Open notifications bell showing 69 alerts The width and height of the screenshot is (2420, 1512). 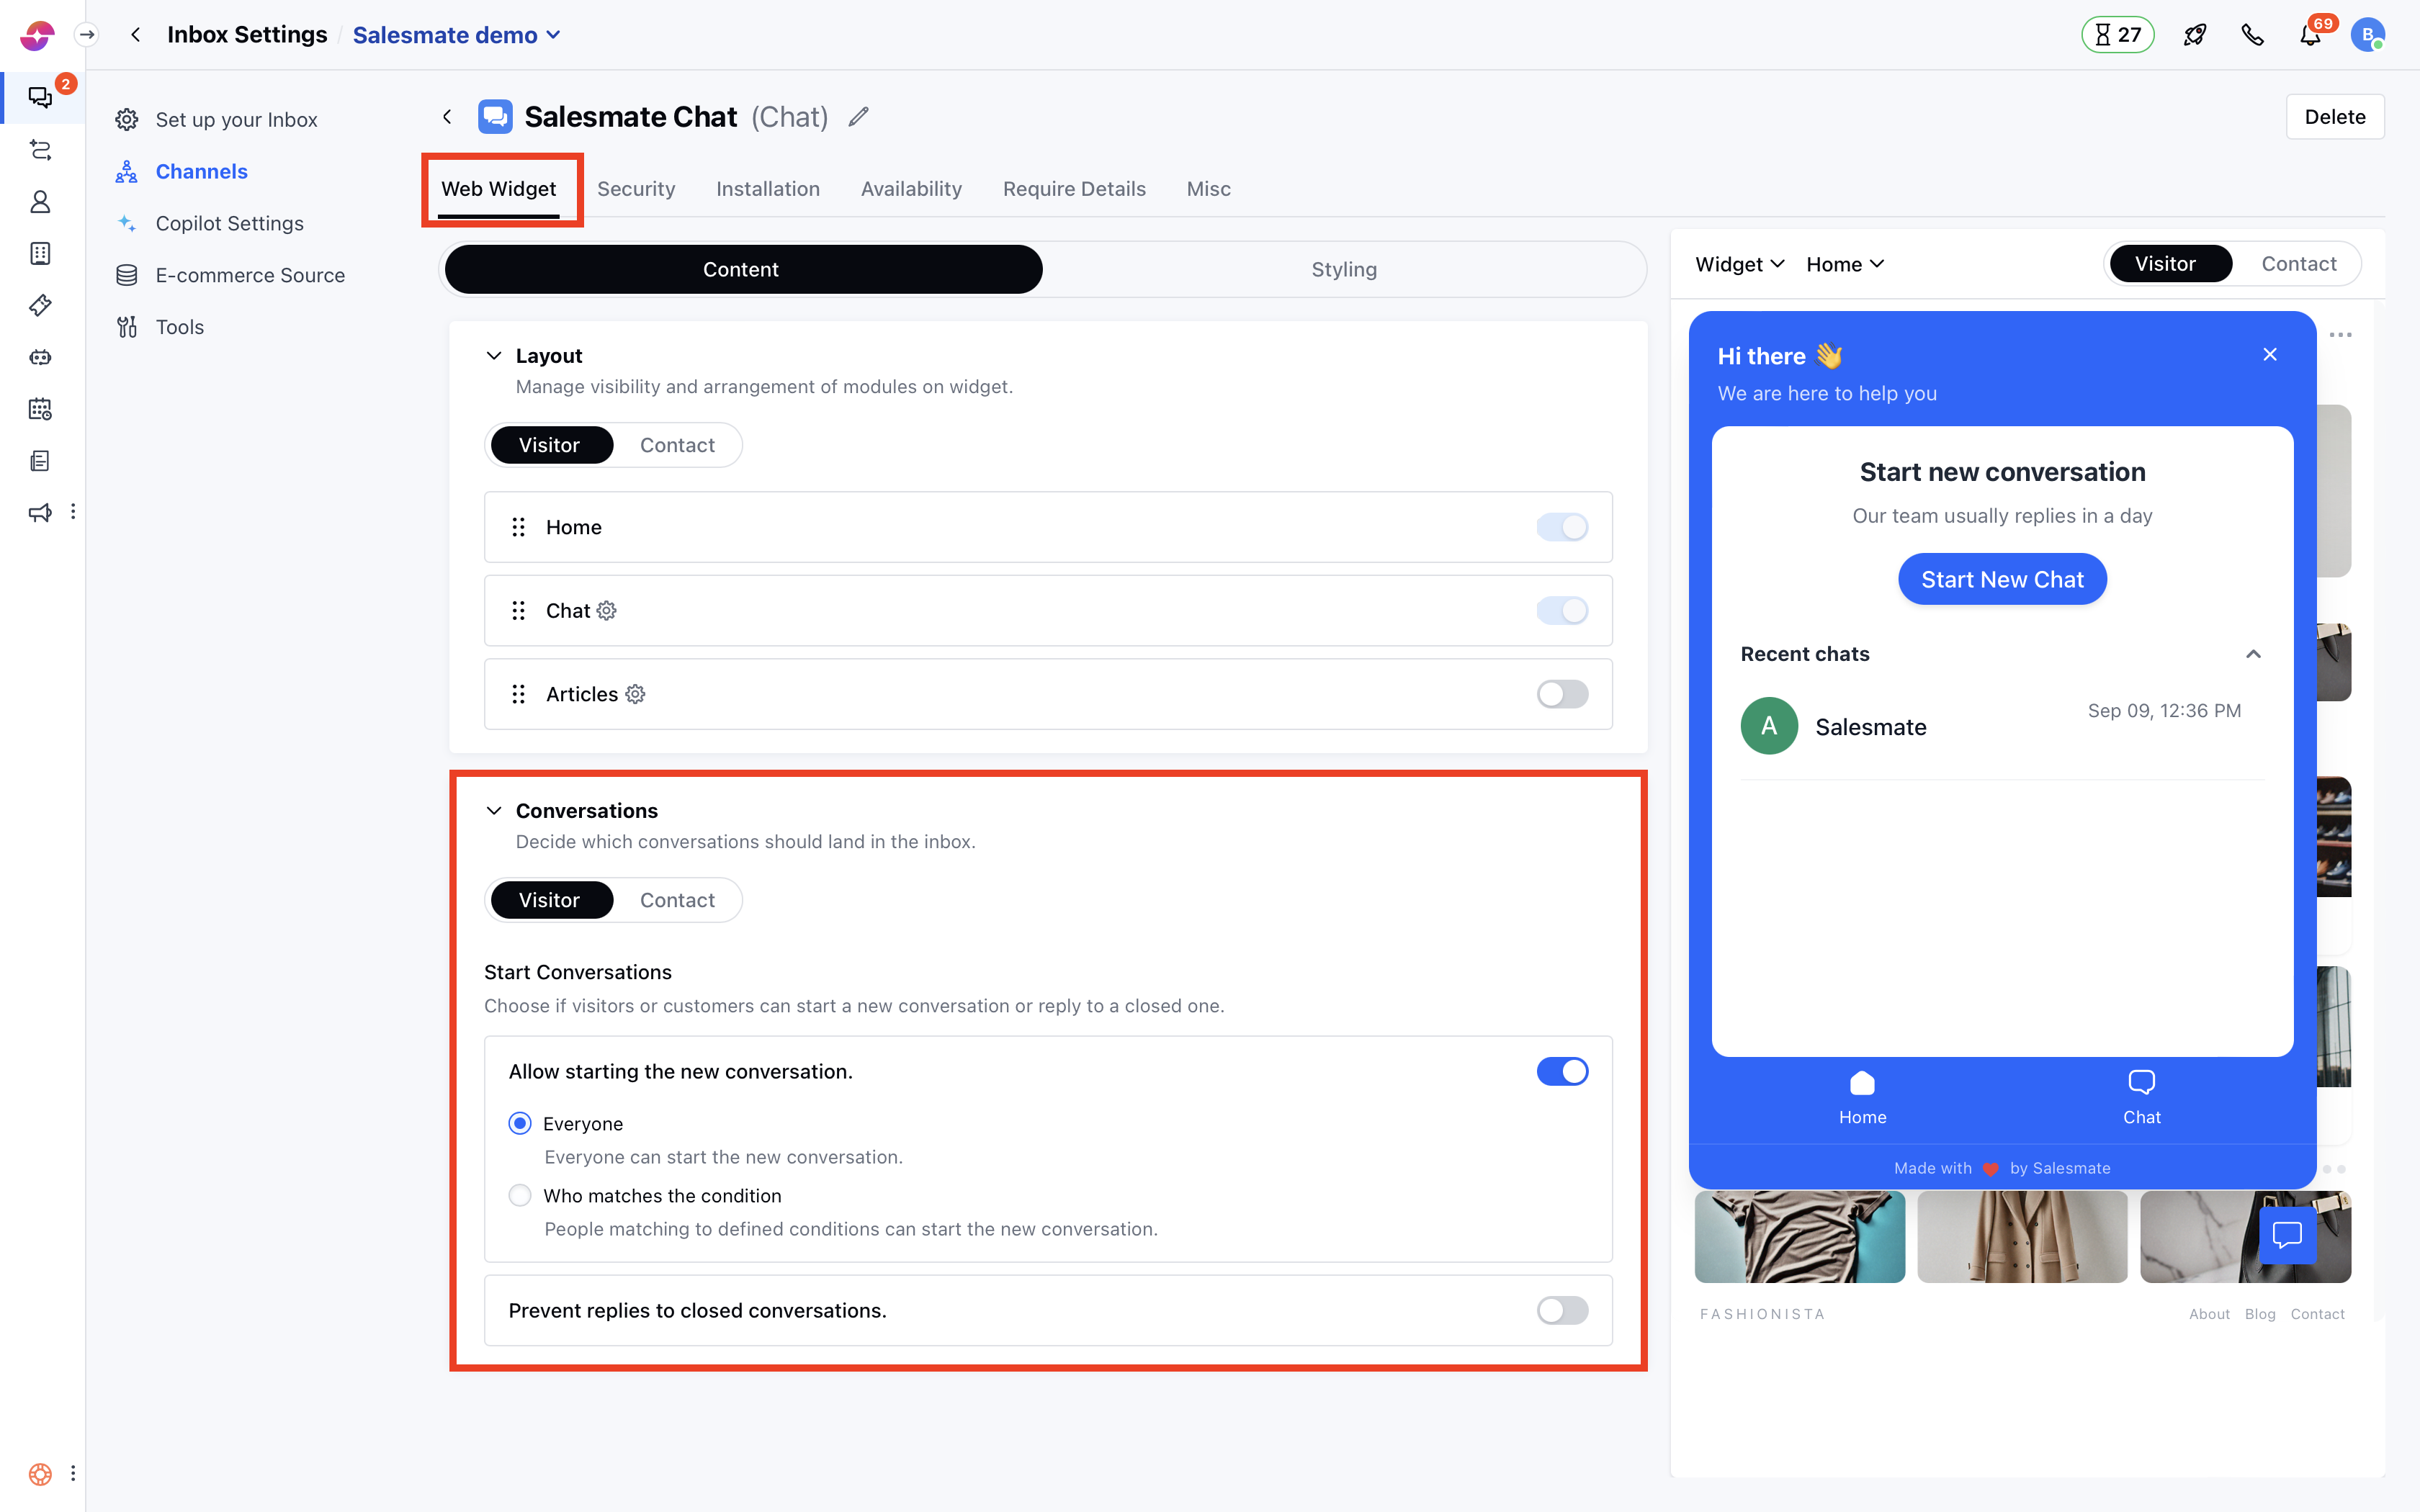point(2311,34)
